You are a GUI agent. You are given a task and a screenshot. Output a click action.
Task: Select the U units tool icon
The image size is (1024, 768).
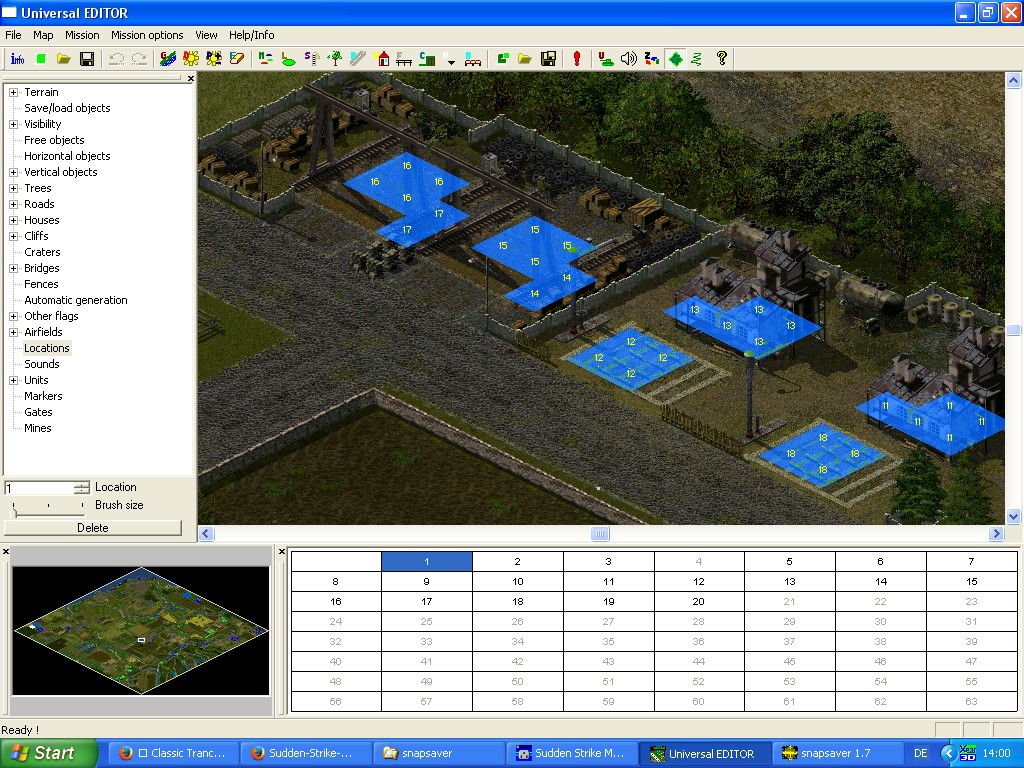click(x=605, y=59)
